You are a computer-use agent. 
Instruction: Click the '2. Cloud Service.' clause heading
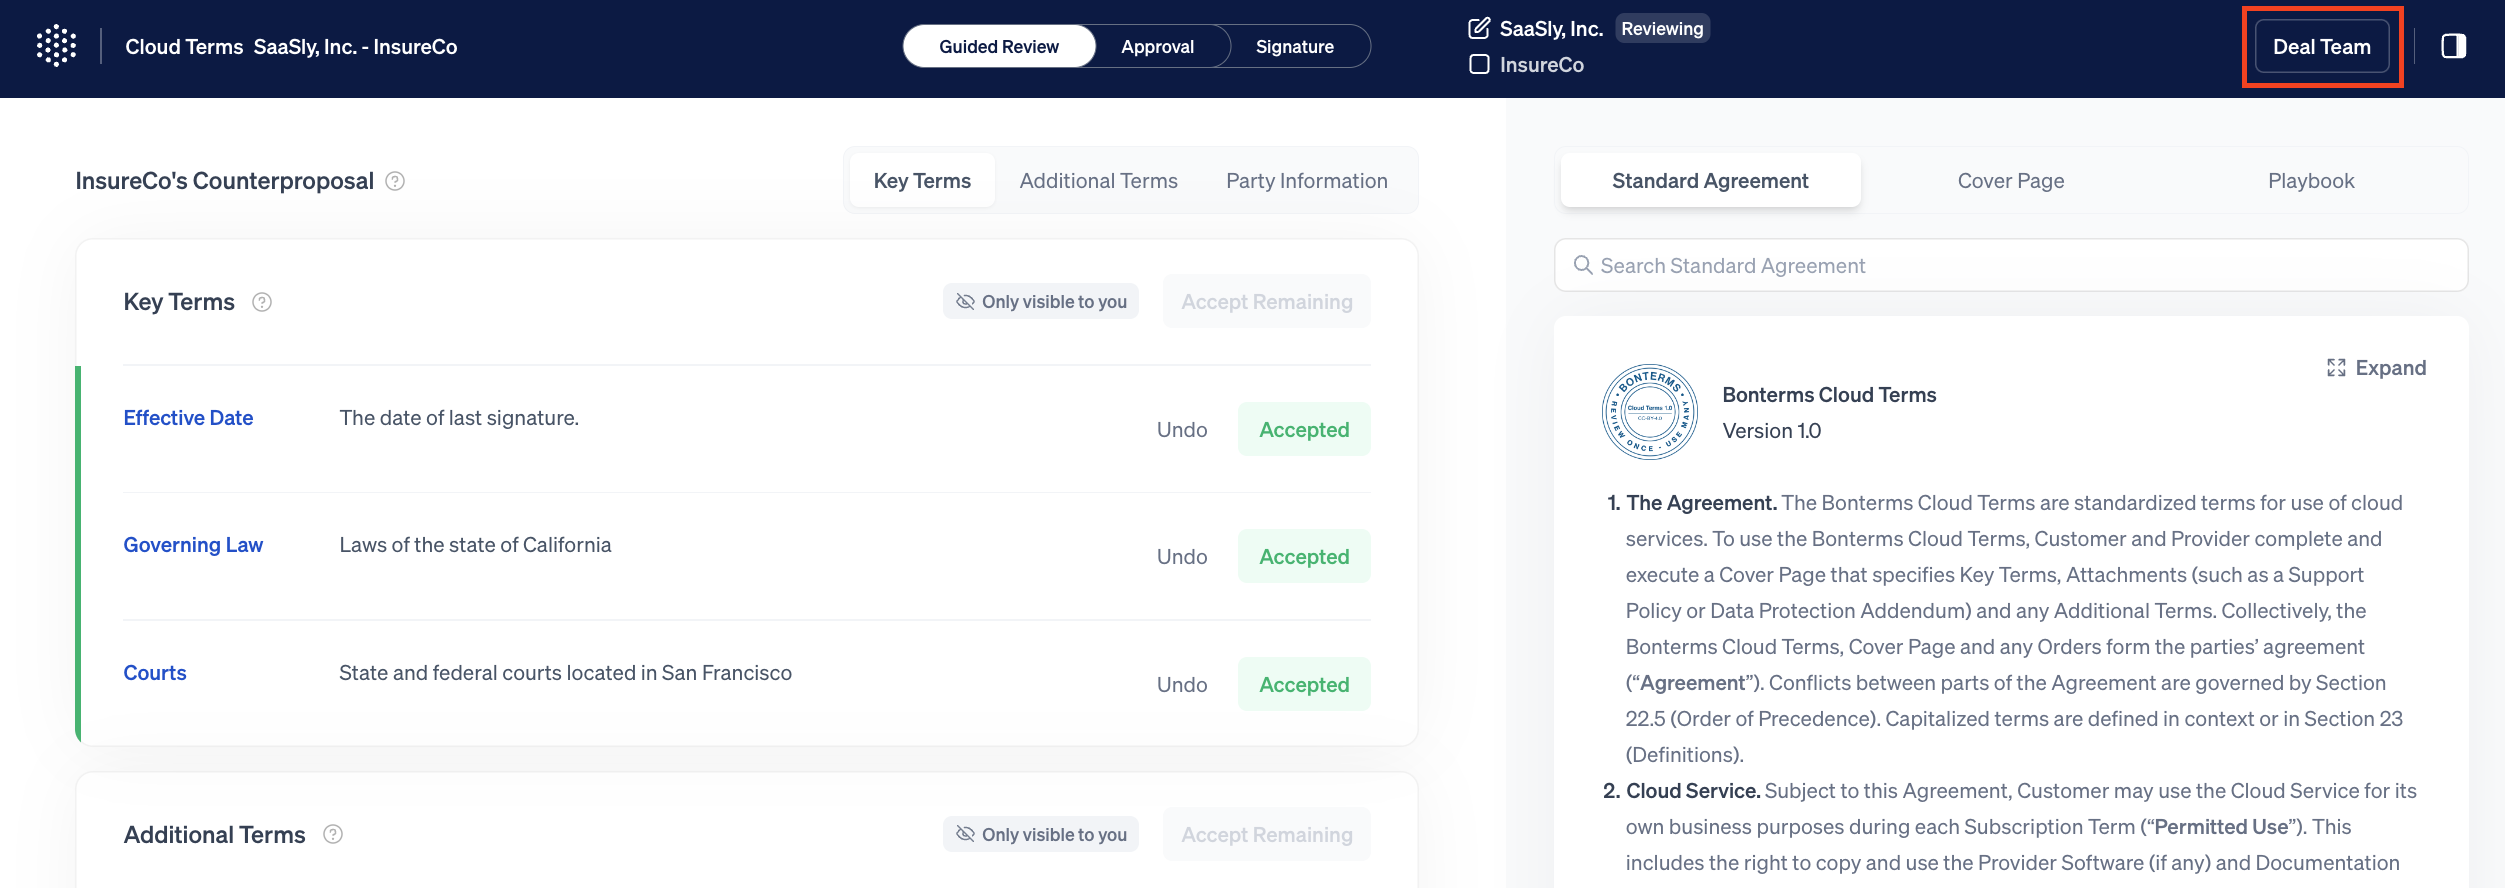(1681, 791)
